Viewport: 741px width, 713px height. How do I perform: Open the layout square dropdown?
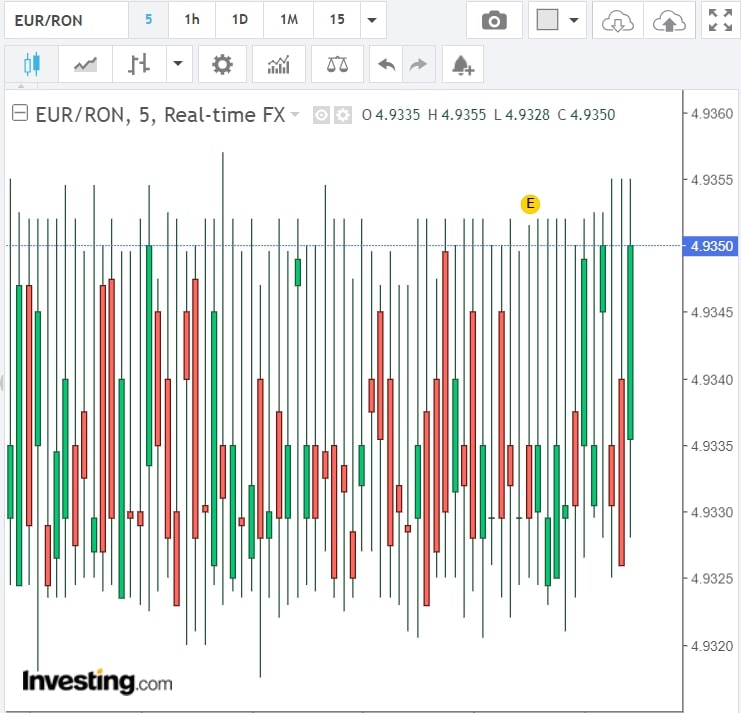click(x=558, y=20)
